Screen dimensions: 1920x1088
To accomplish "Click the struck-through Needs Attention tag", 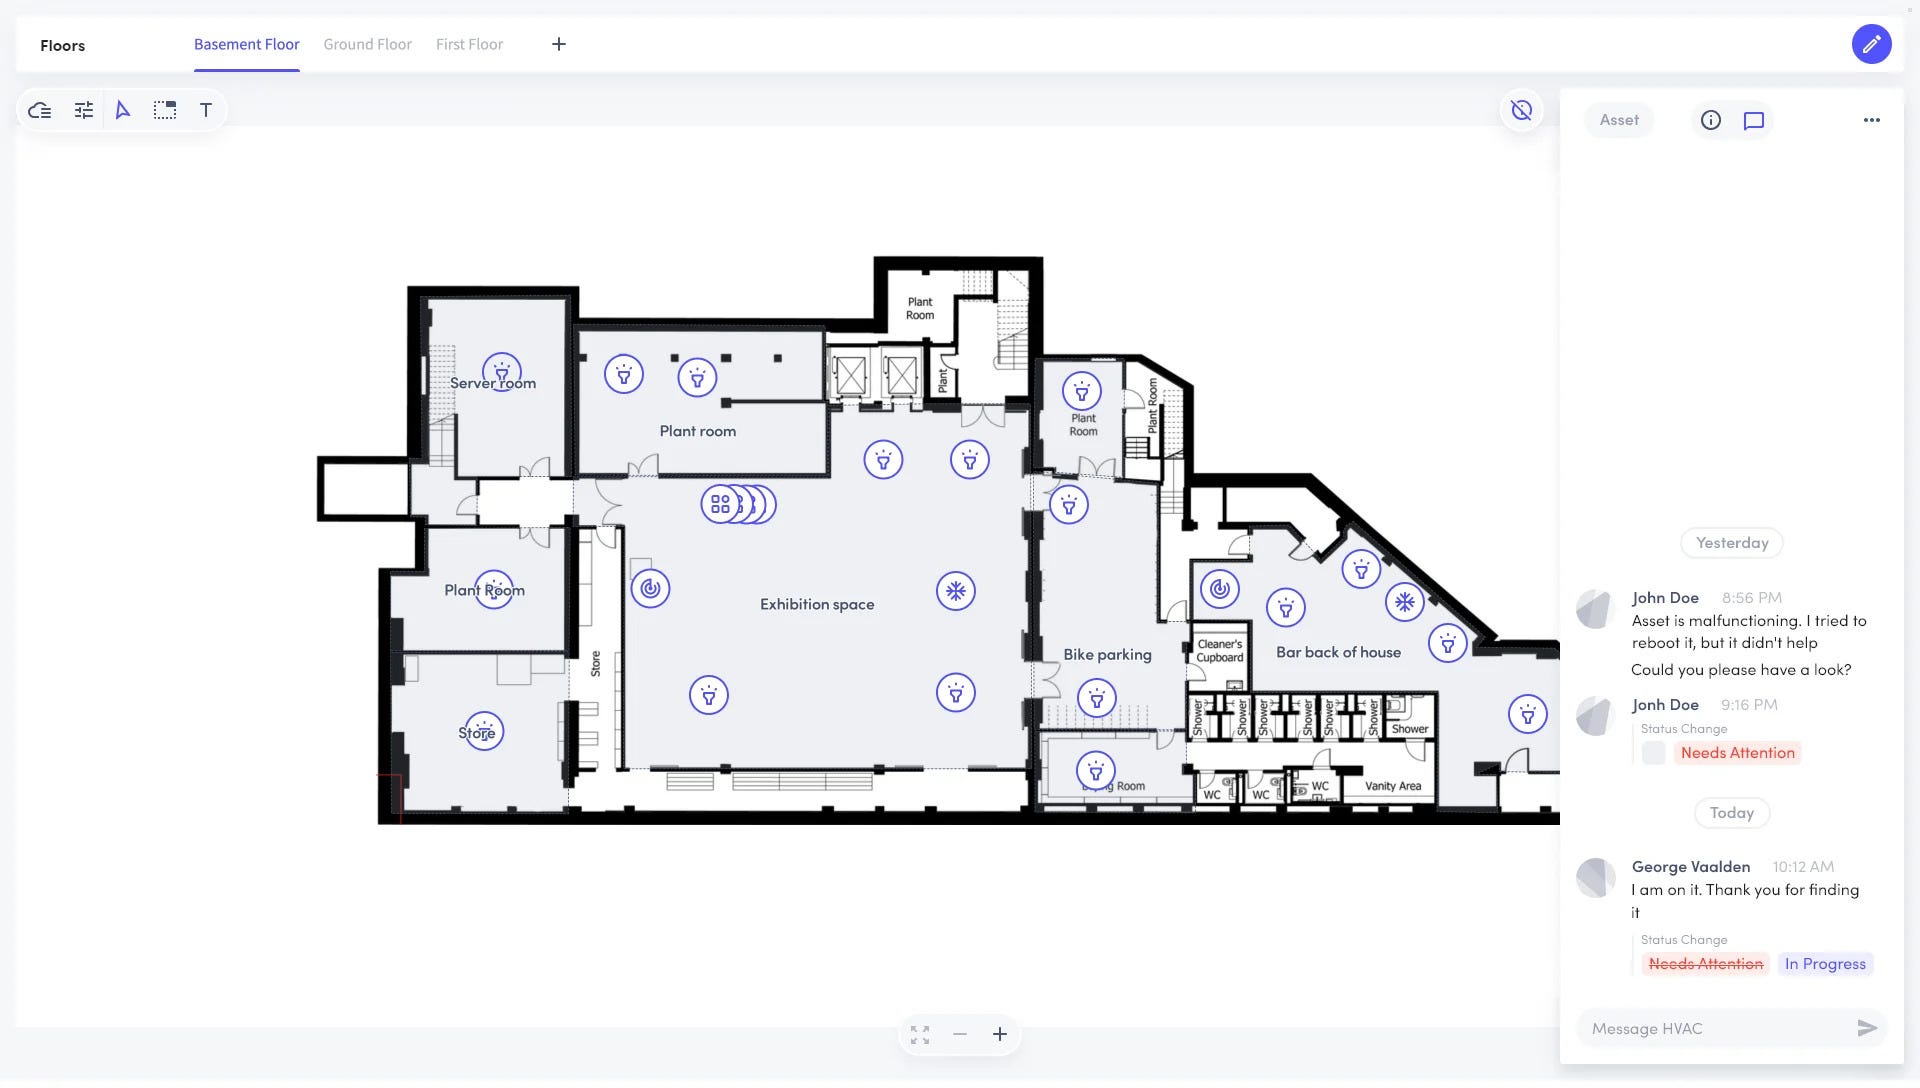I will pos(1706,964).
